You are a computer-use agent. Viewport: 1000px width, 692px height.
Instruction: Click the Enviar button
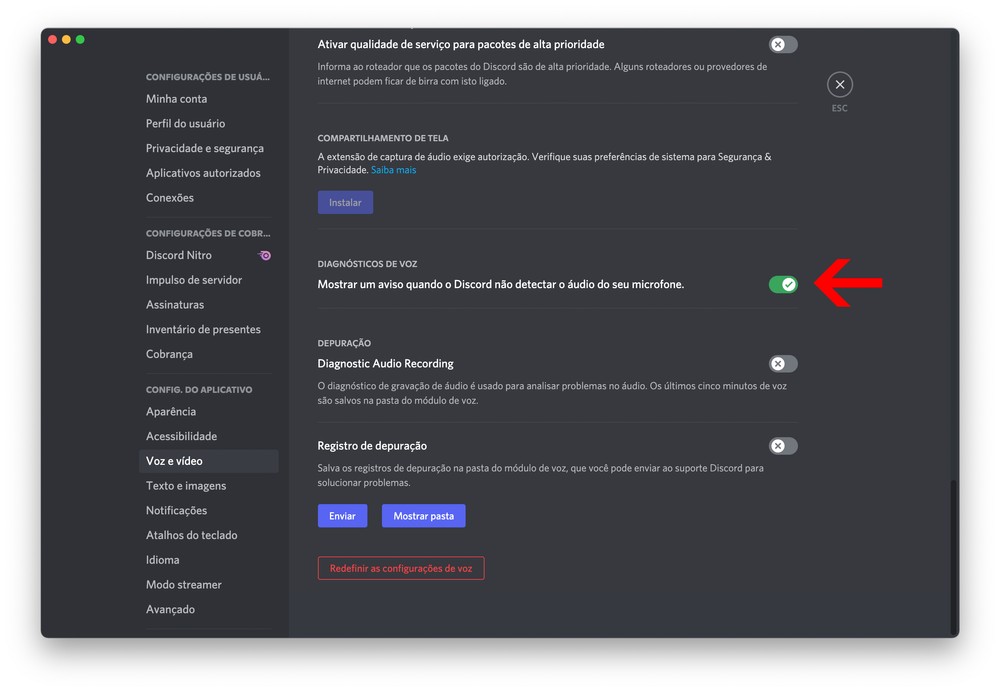342,516
